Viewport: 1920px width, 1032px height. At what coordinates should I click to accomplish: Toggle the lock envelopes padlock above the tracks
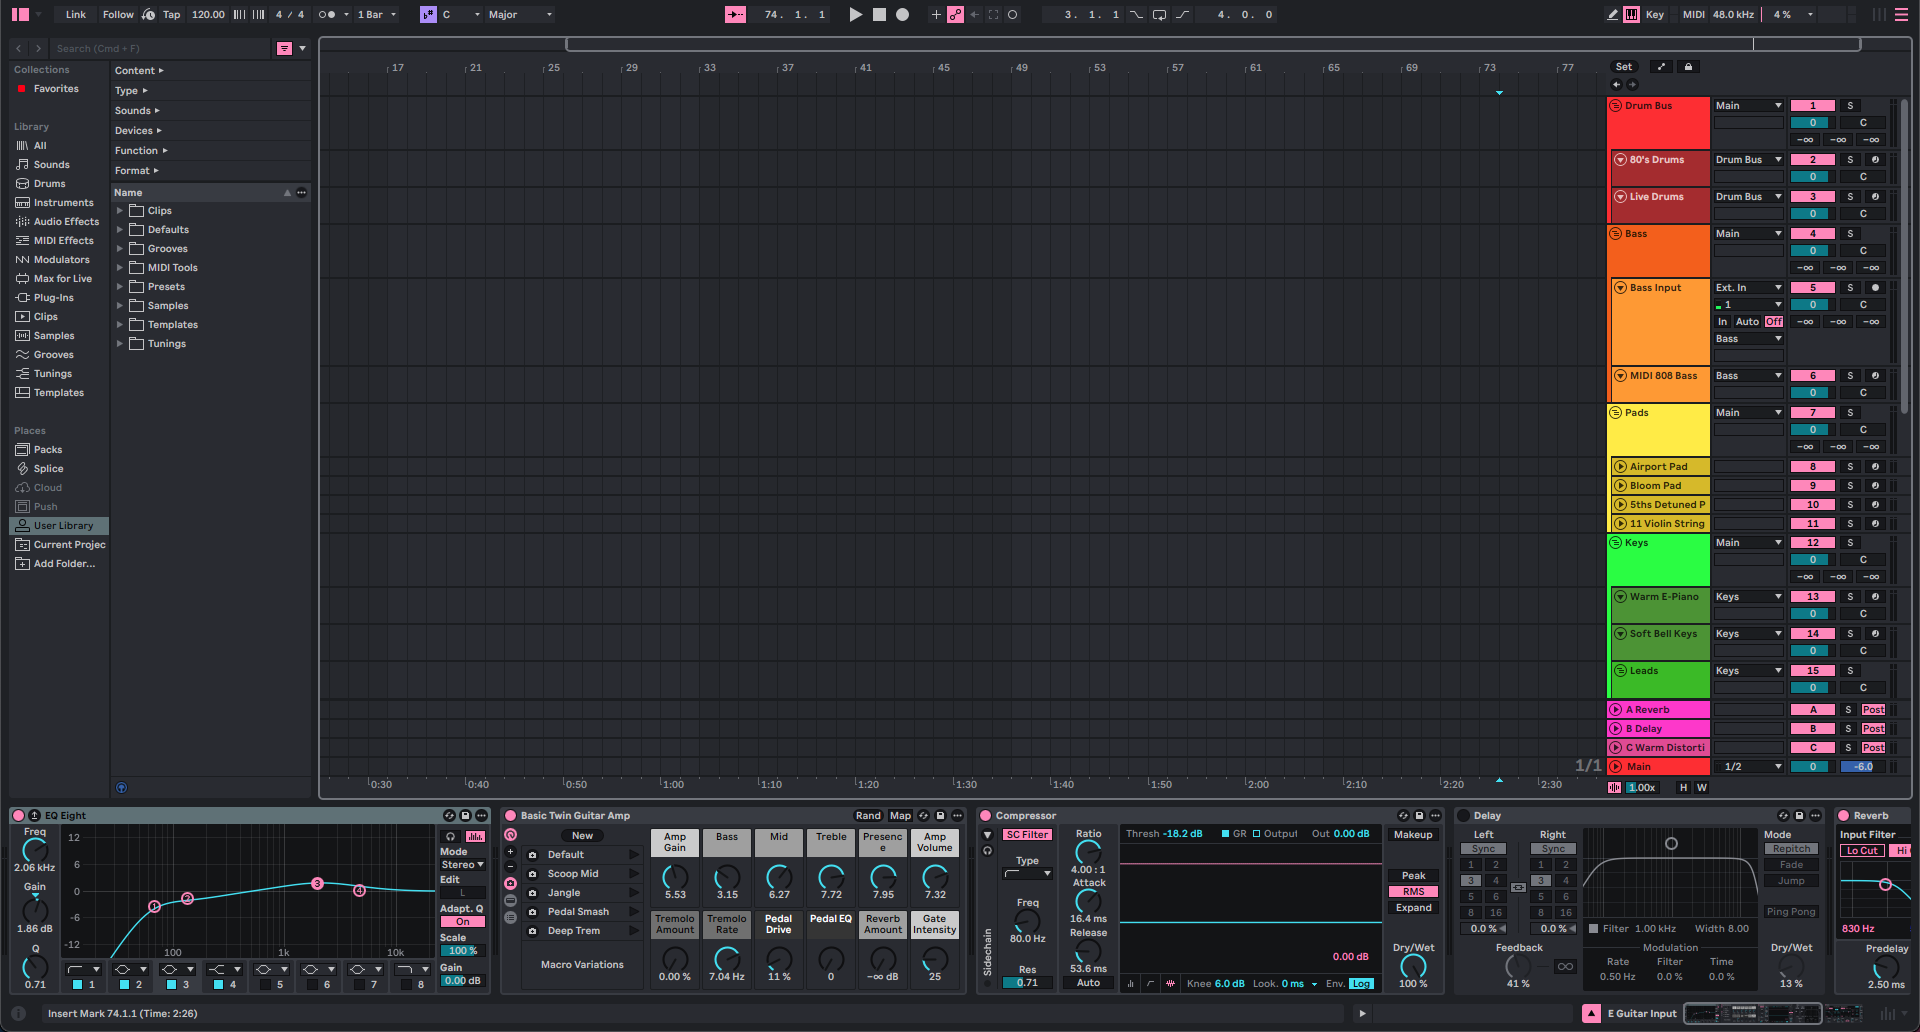pos(1688,66)
